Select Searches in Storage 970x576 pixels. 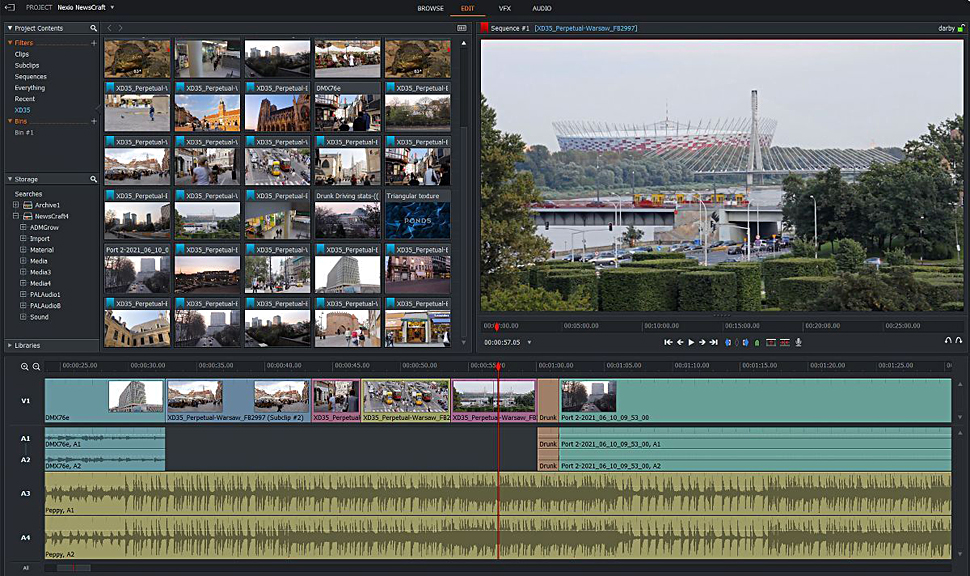[x=28, y=194]
